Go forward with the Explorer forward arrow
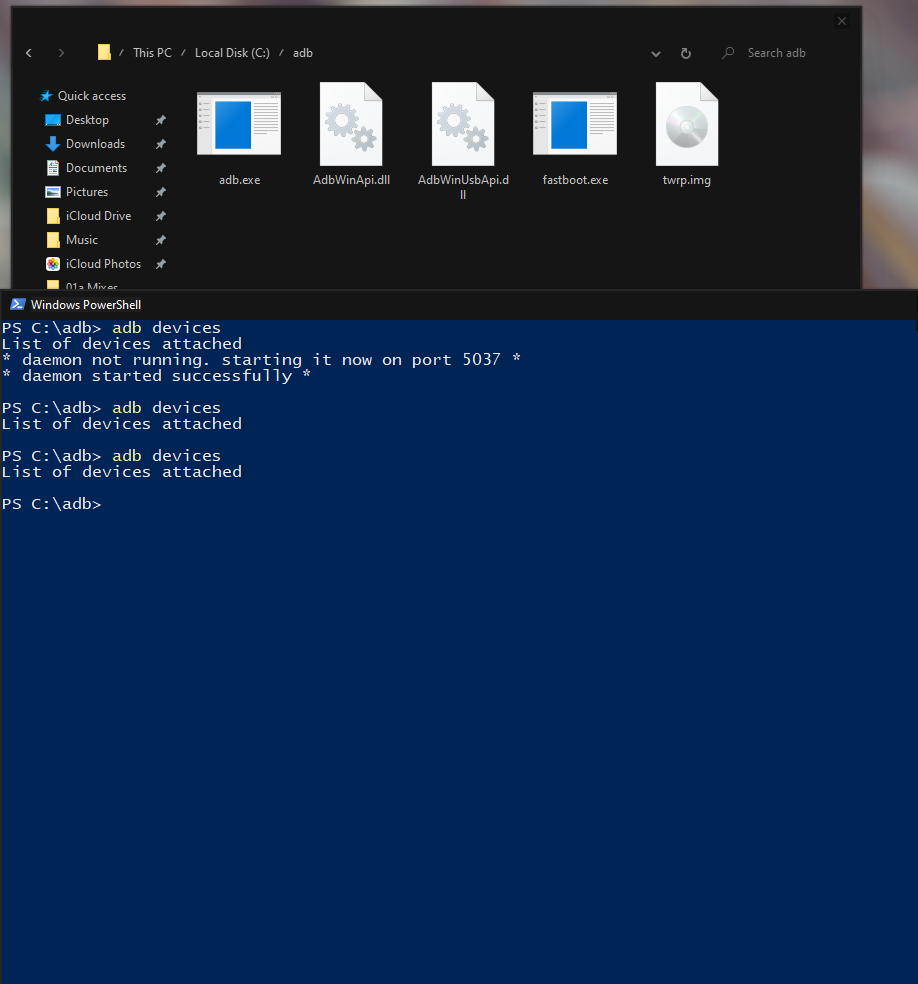The image size is (918, 984). click(x=61, y=53)
